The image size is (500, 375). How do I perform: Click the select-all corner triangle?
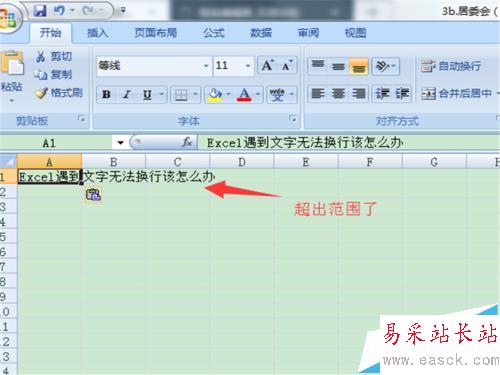pyautogui.click(x=9, y=162)
